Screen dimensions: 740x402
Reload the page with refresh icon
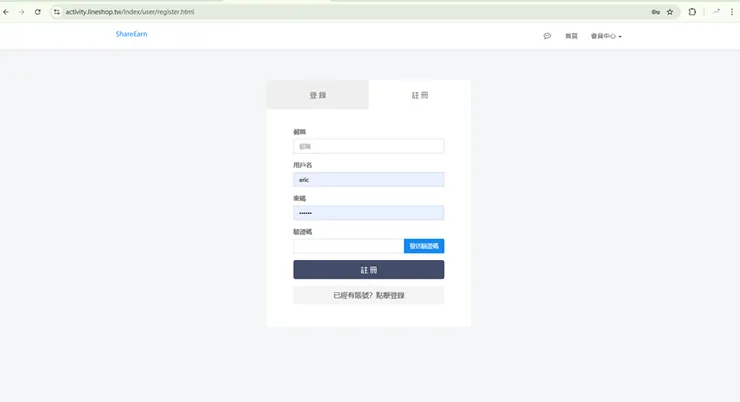tap(38, 12)
